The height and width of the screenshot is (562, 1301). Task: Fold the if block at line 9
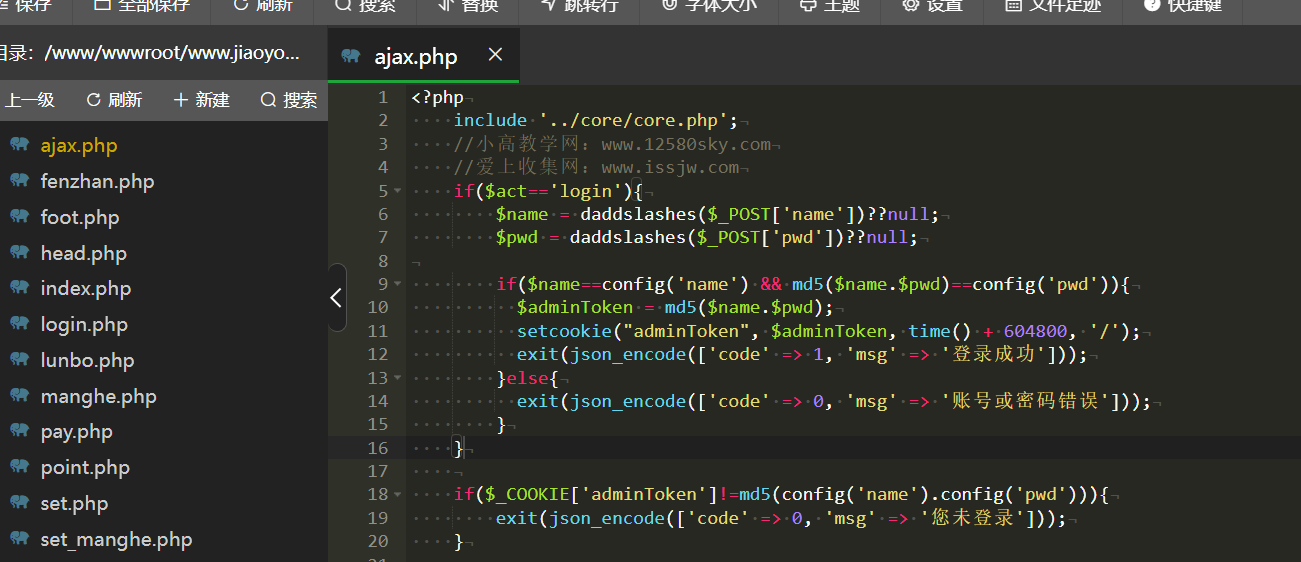398,284
